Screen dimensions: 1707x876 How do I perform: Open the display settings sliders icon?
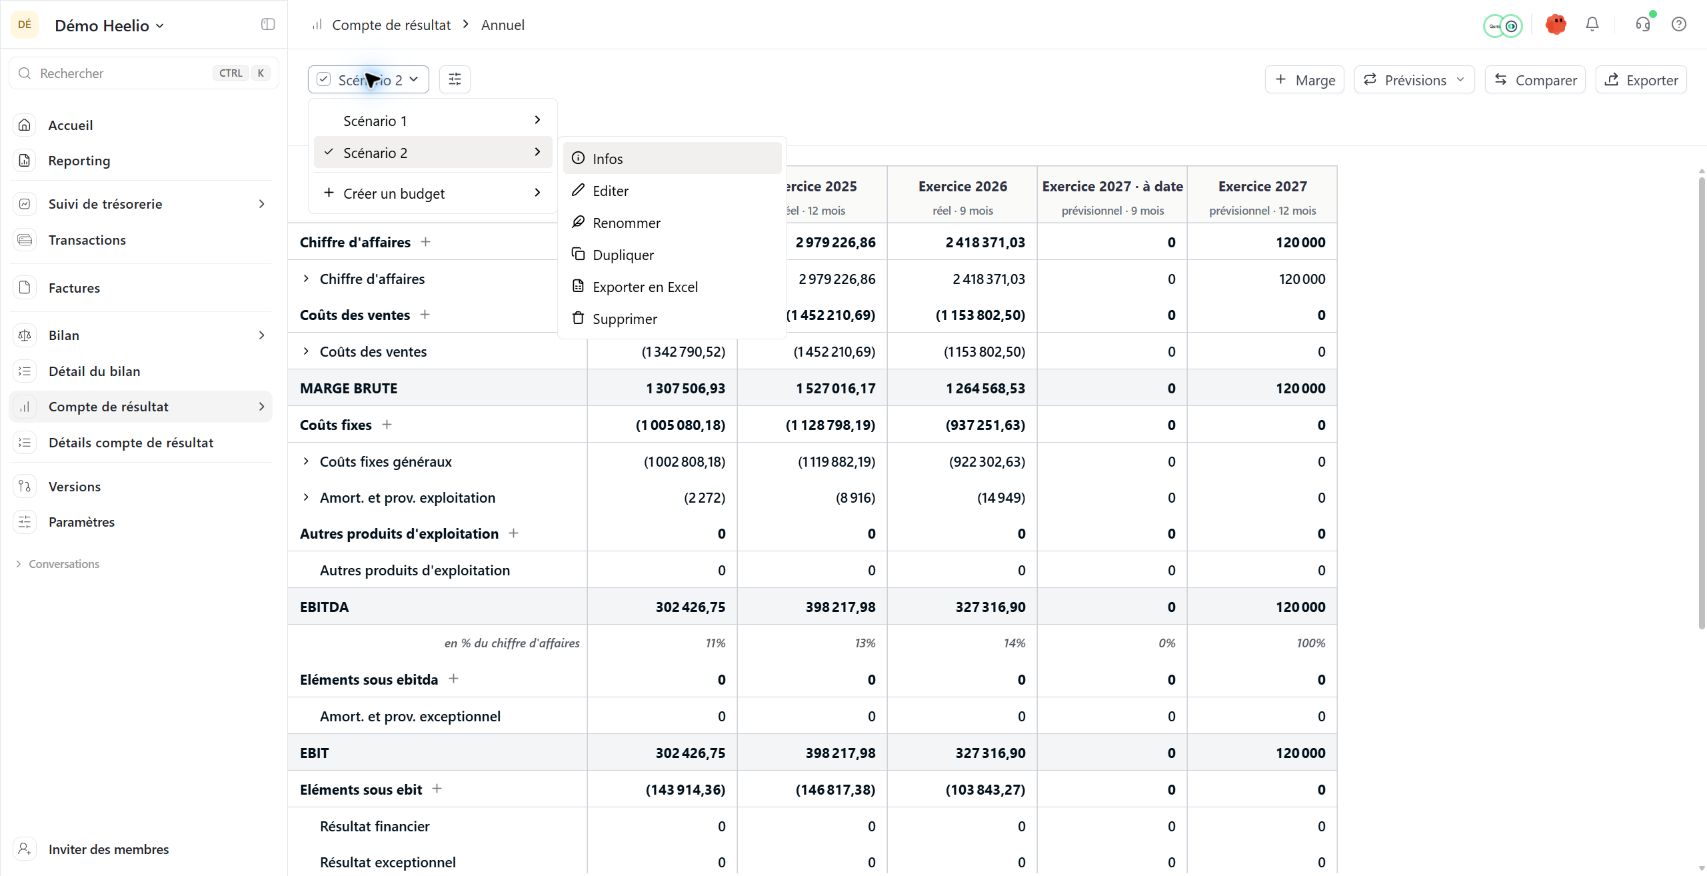(x=455, y=80)
